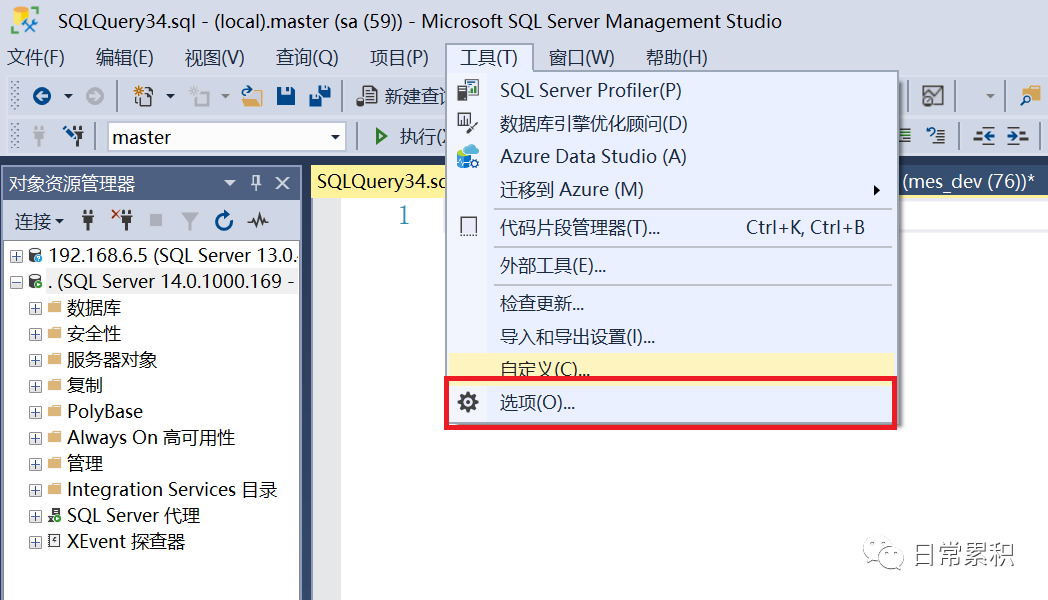1048x600 pixels.
Task: Open the 迁移到 Azure (M) submenu
Action: coord(672,190)
